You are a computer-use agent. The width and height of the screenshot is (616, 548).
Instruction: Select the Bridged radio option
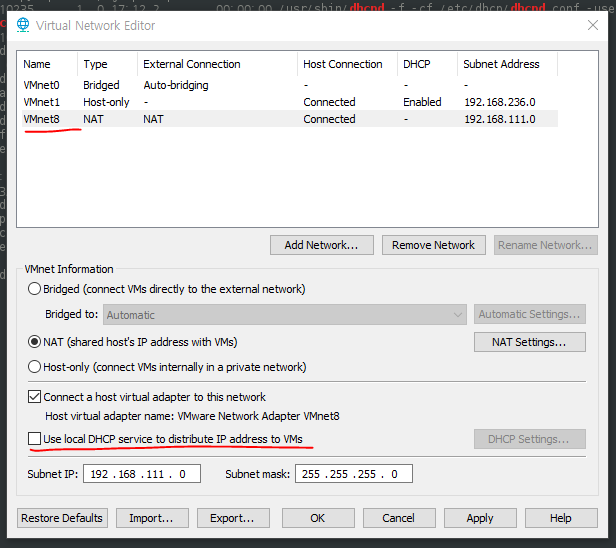[x=35, y=289]
